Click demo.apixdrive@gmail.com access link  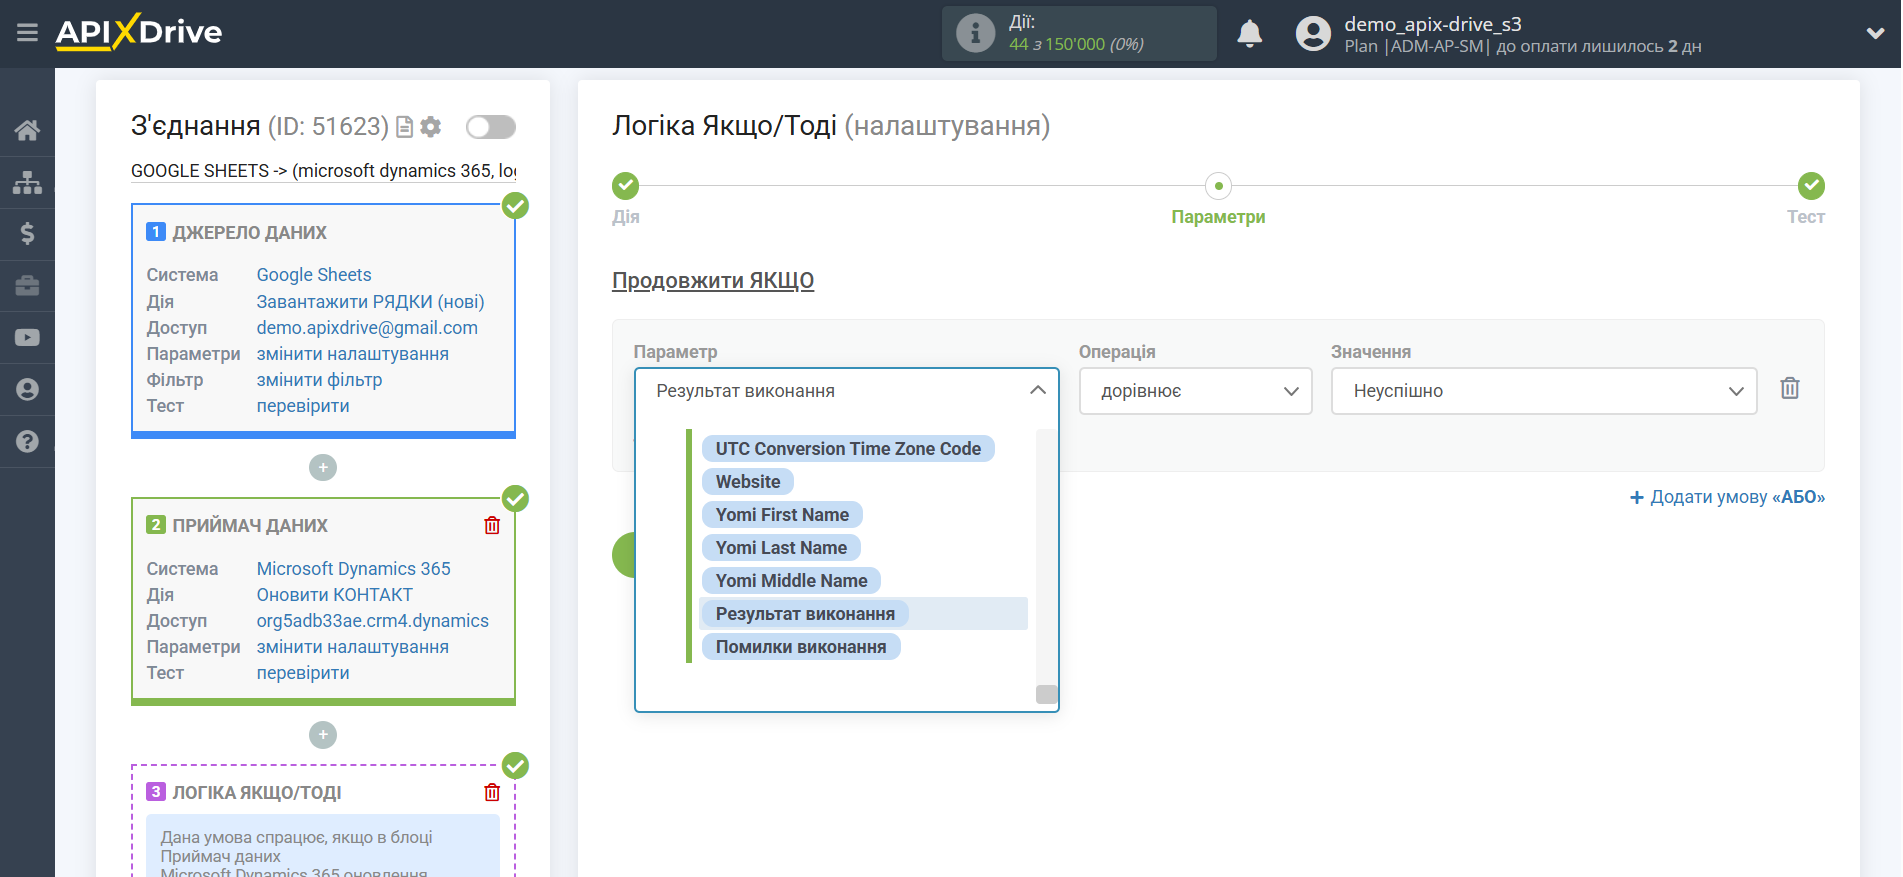367,328
